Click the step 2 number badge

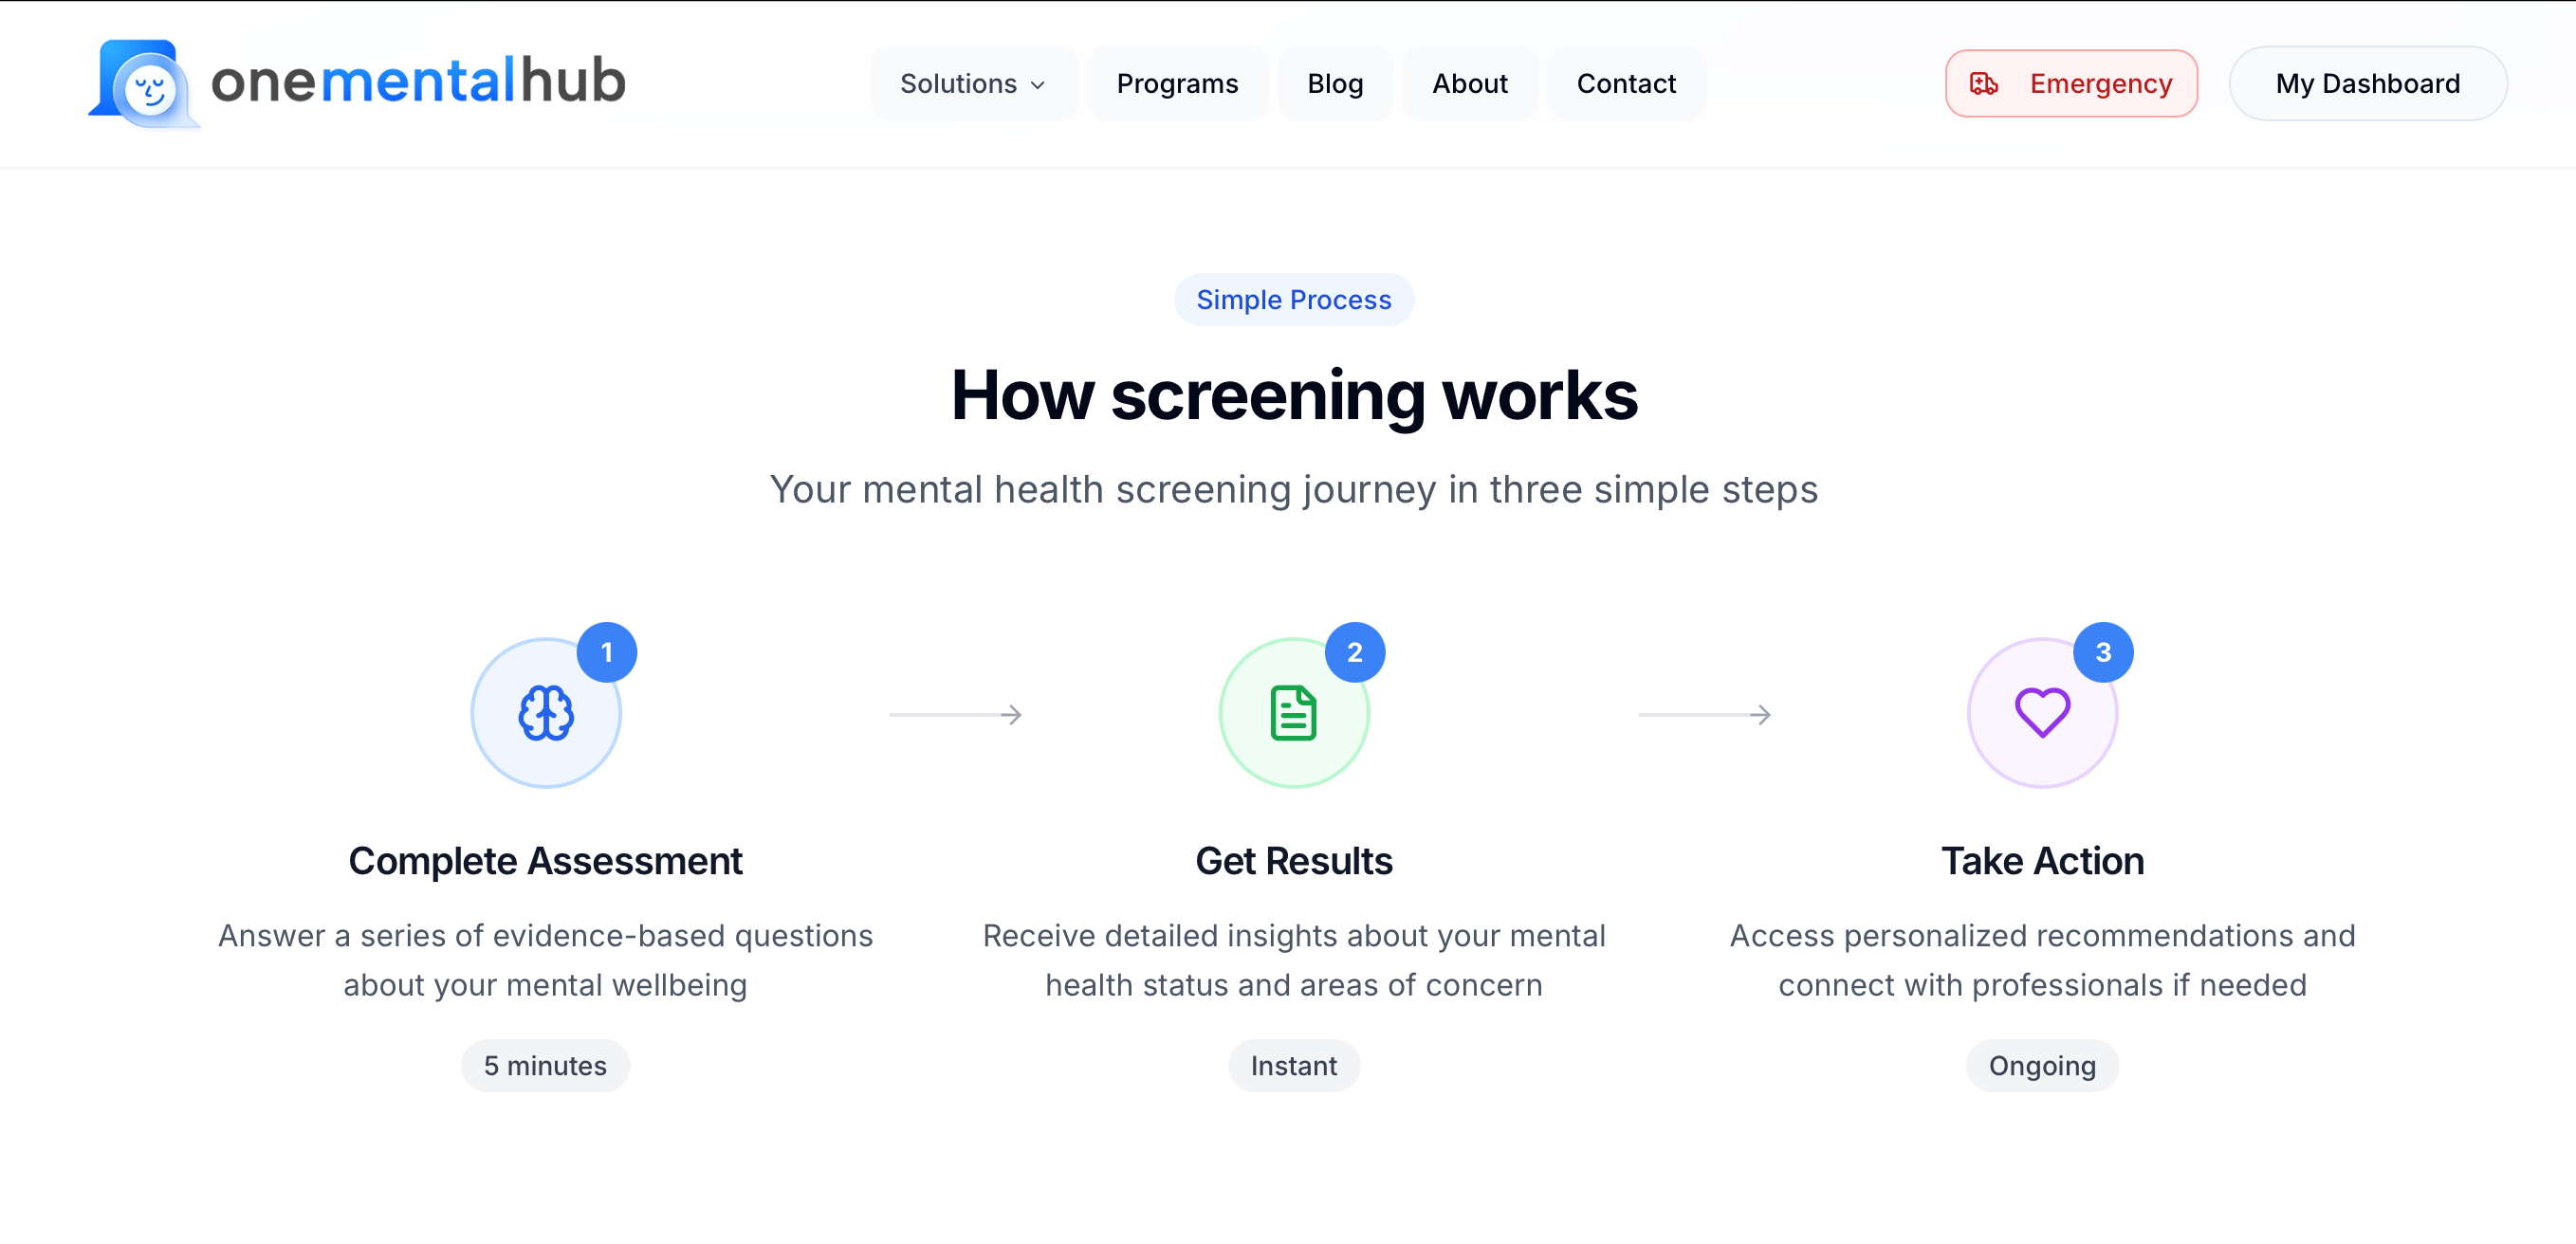click(x=1354, y=652)
